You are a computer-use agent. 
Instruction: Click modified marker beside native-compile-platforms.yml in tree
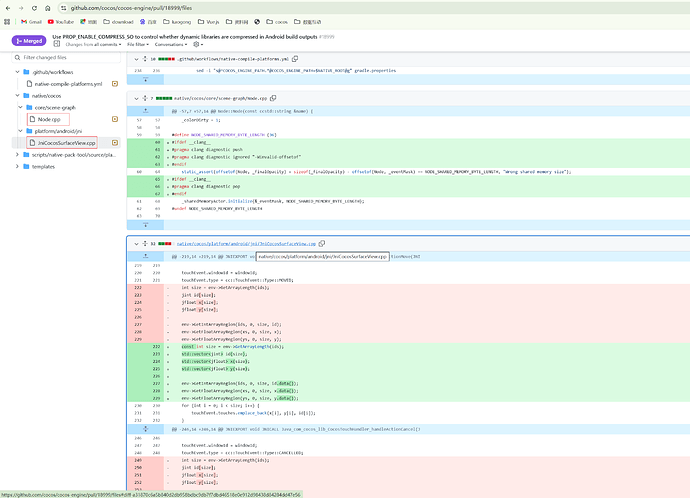coord(115,84)
